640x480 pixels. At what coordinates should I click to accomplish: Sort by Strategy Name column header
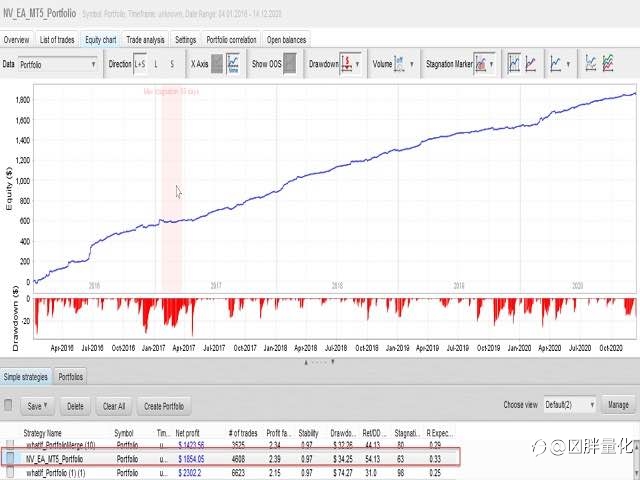(x=42, y=433)
